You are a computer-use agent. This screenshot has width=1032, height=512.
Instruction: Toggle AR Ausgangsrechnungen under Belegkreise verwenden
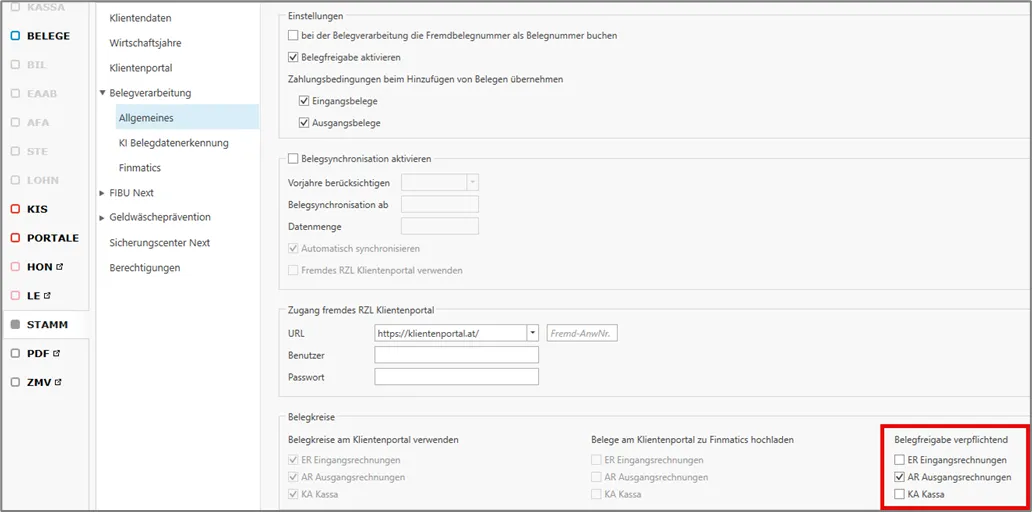pos(294,477)
